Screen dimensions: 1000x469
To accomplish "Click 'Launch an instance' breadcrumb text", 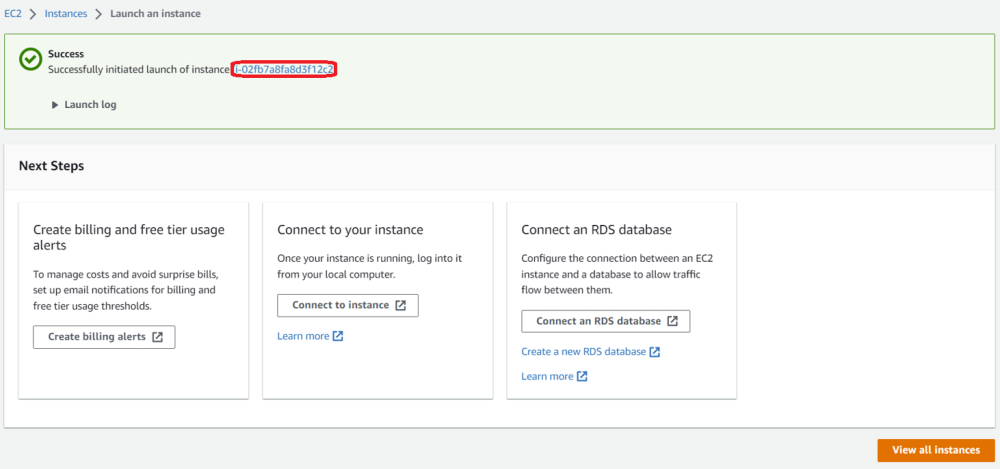I will [156, 13].
